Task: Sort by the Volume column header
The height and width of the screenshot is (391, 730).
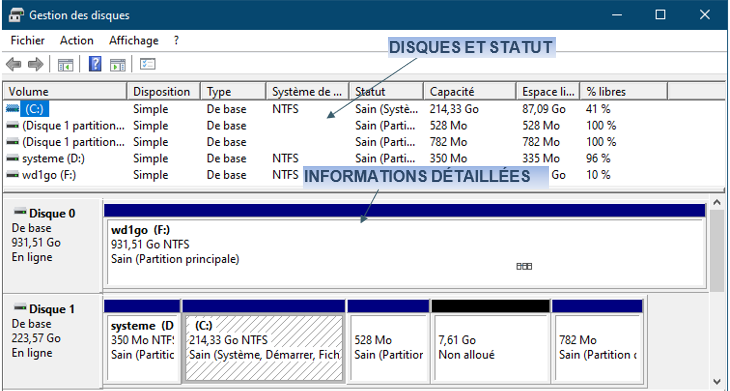Action: pos(65,92)
